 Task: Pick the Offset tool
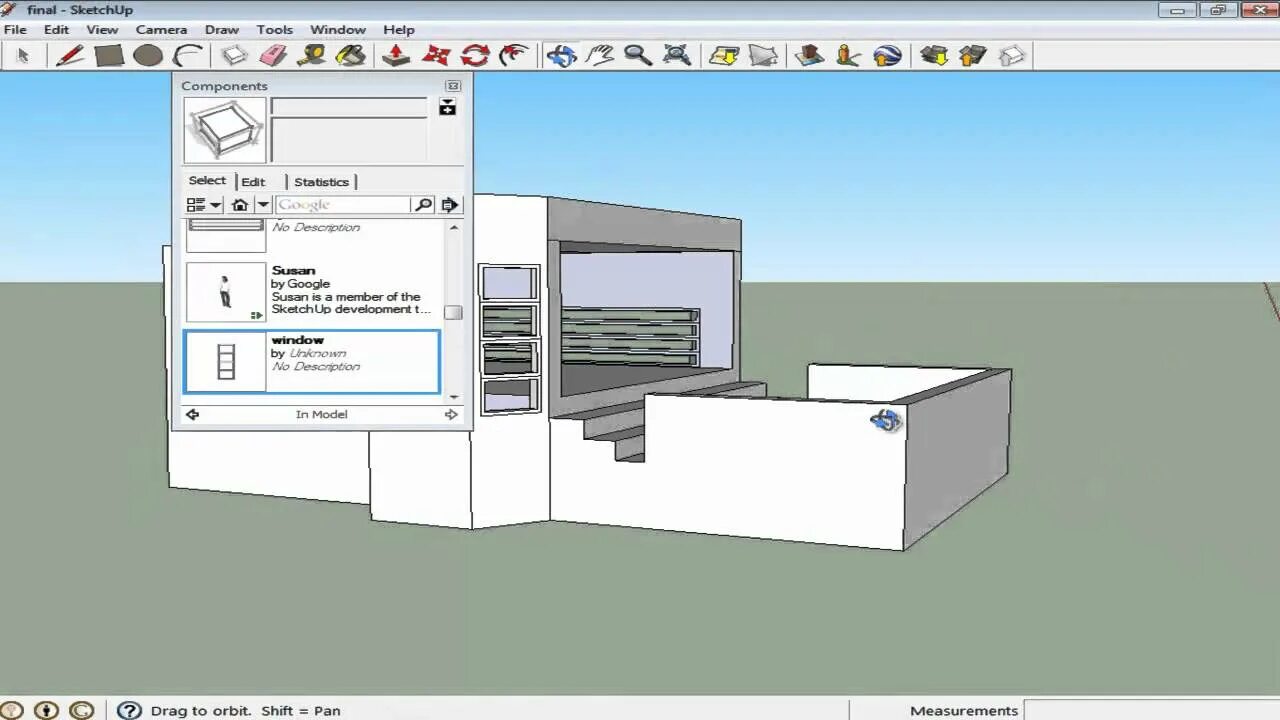[x=514, y=55]
